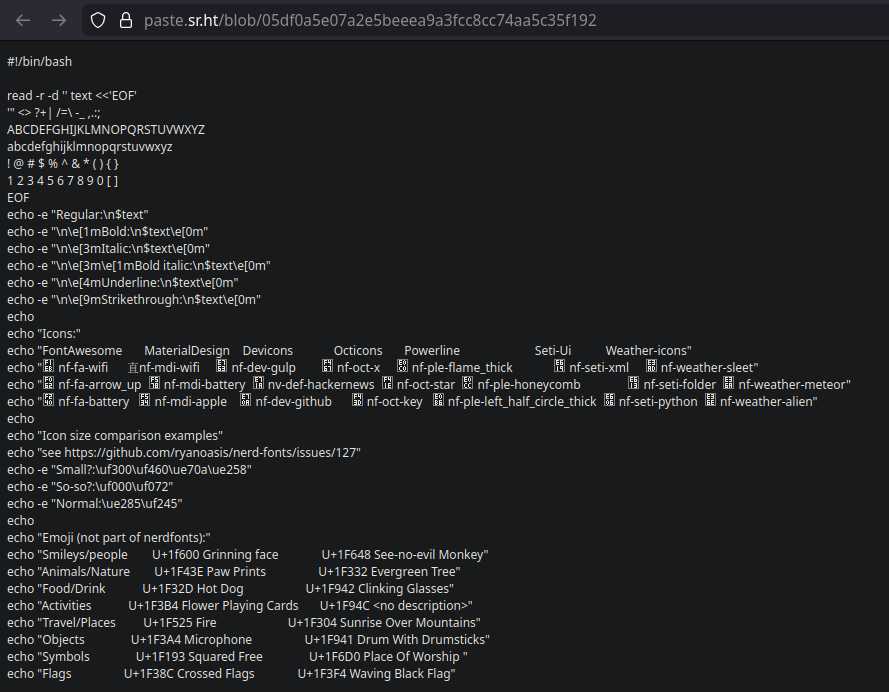Click the glyph icon before nf-mdi-wifi
Image resolution: width=889 pixels, height=692 pixels.
click(x=133, y=368)
